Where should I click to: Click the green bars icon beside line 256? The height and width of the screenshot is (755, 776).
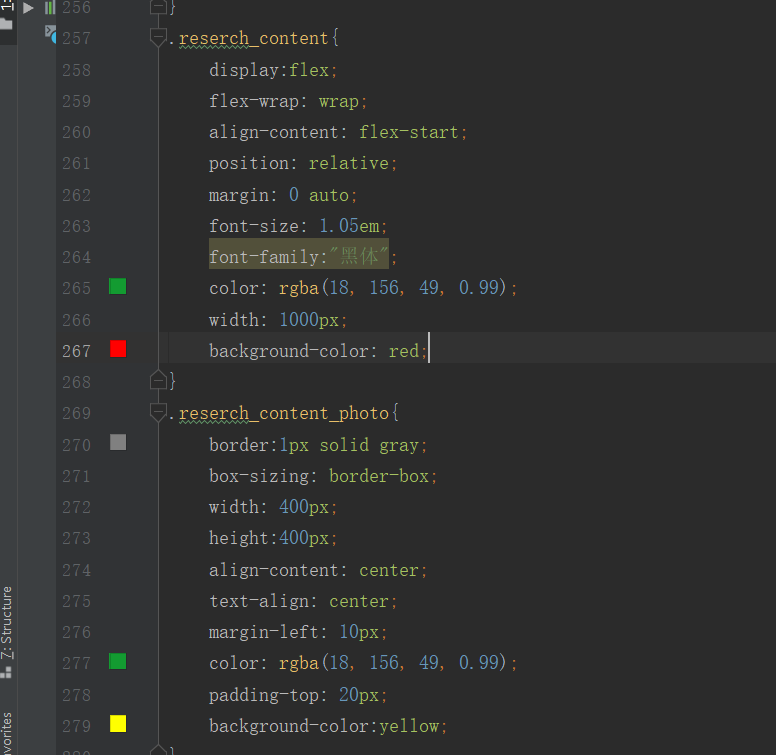click(x=49, y=8)
